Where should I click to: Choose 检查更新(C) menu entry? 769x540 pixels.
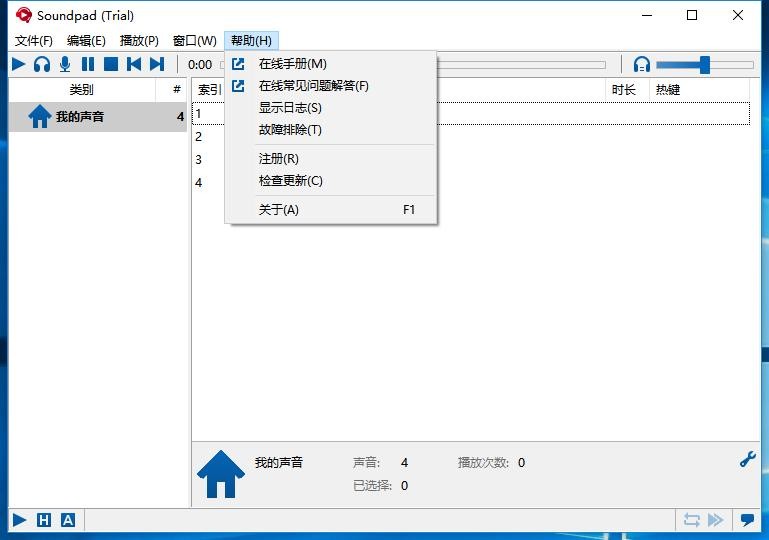click(331, 181)
